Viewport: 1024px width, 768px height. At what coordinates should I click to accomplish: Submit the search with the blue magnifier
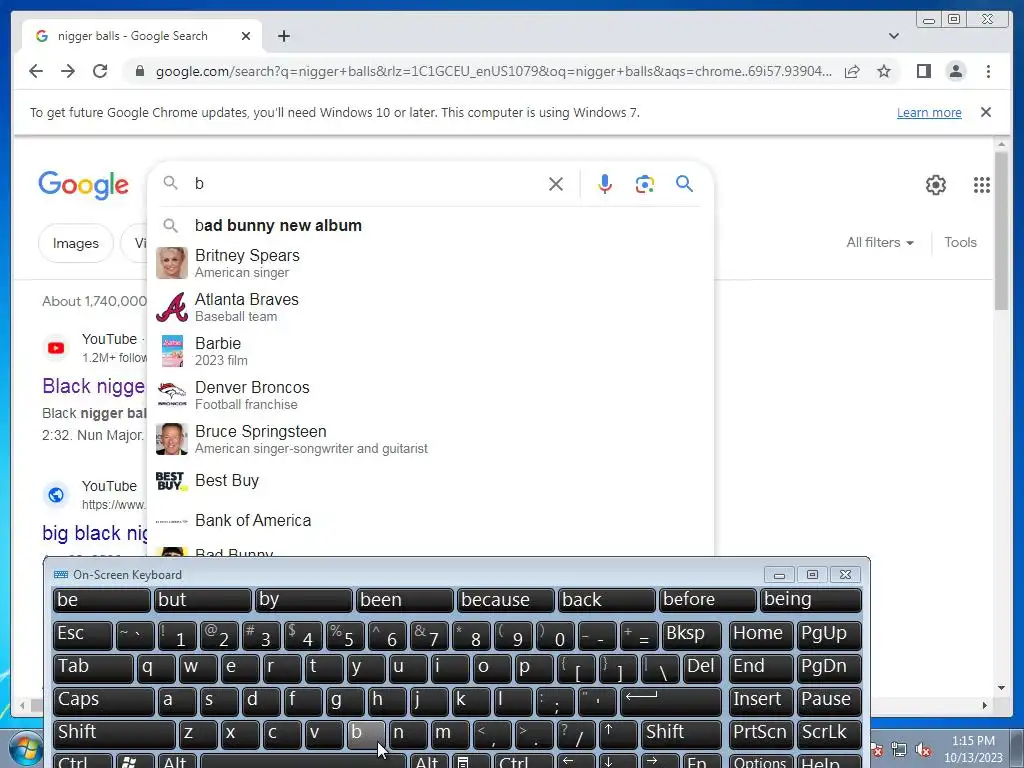[684, 184]
